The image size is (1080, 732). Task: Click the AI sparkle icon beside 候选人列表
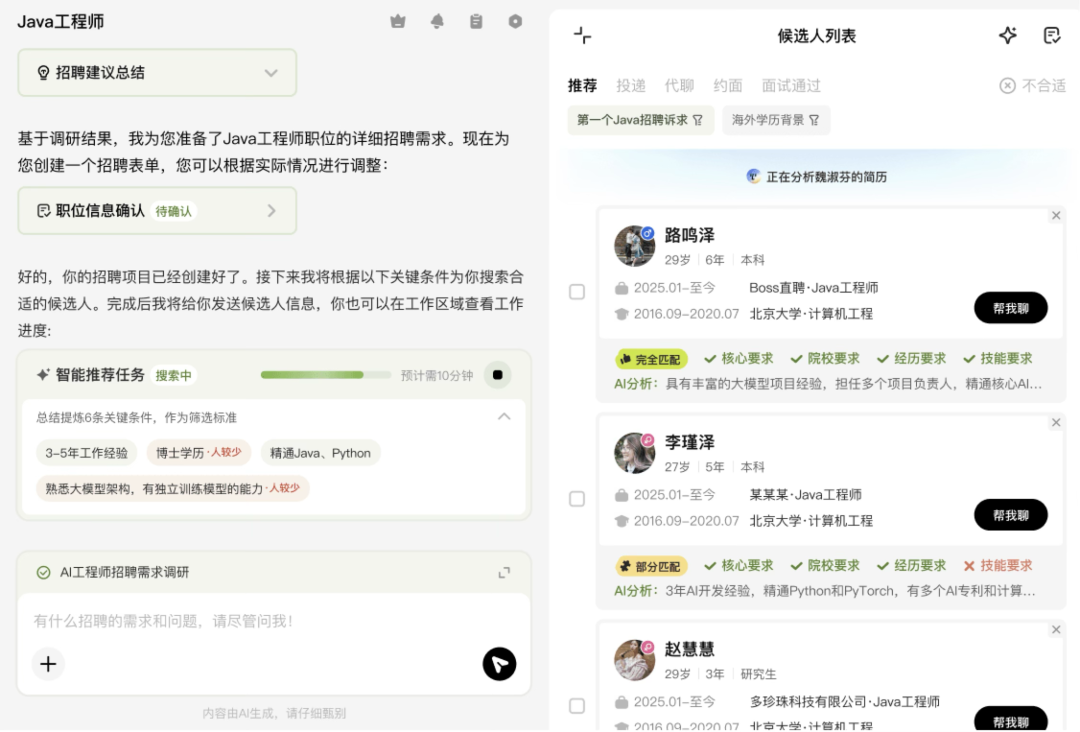pos(1008,35)
